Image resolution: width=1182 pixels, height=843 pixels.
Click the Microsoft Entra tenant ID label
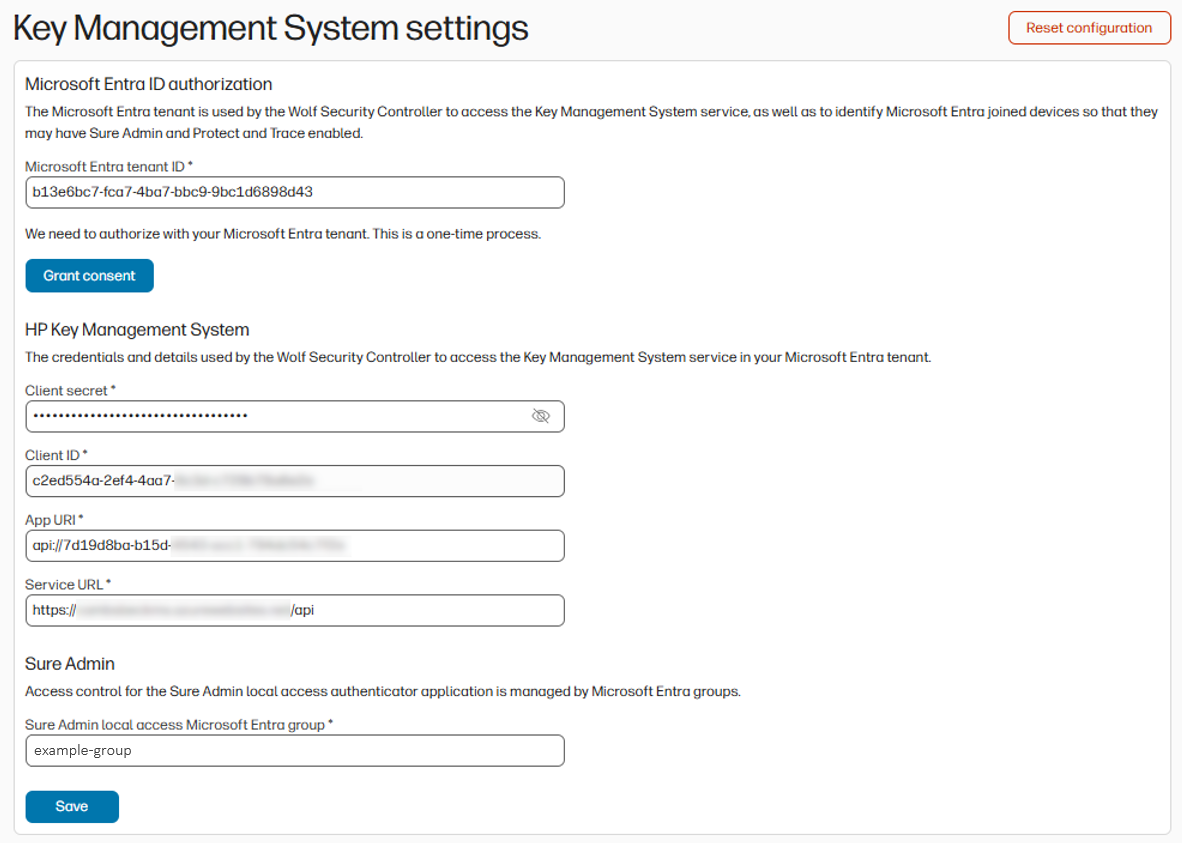[109, 167]
